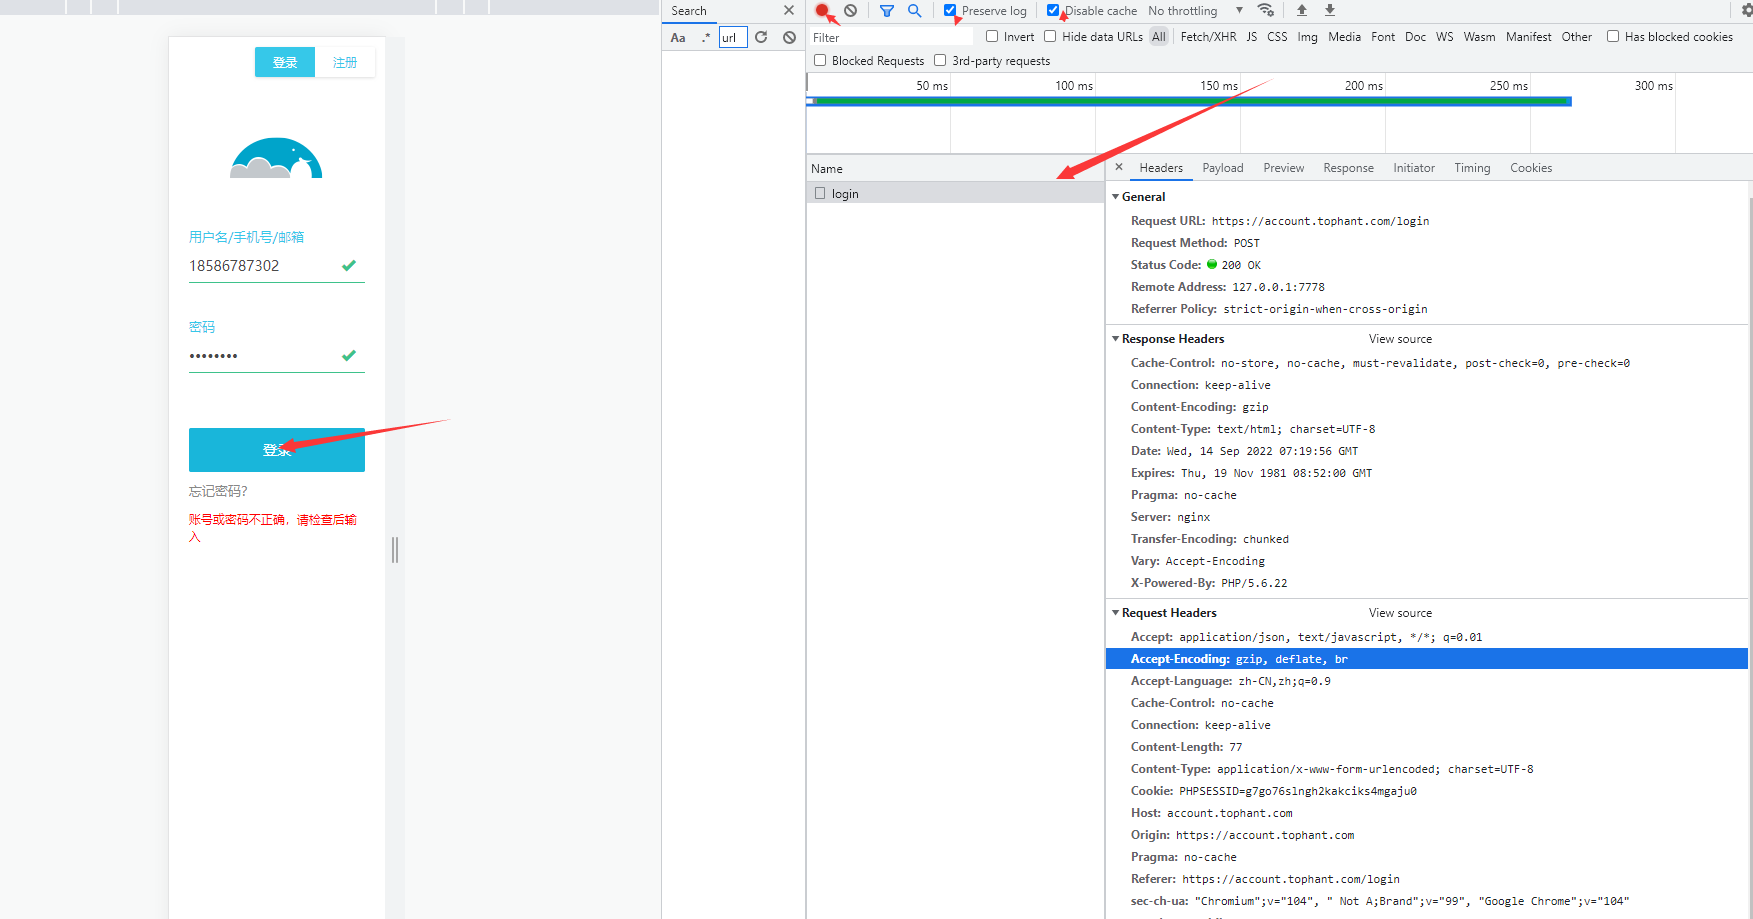
Task: Open network settings gear icon
Action: coord(1747,11)
